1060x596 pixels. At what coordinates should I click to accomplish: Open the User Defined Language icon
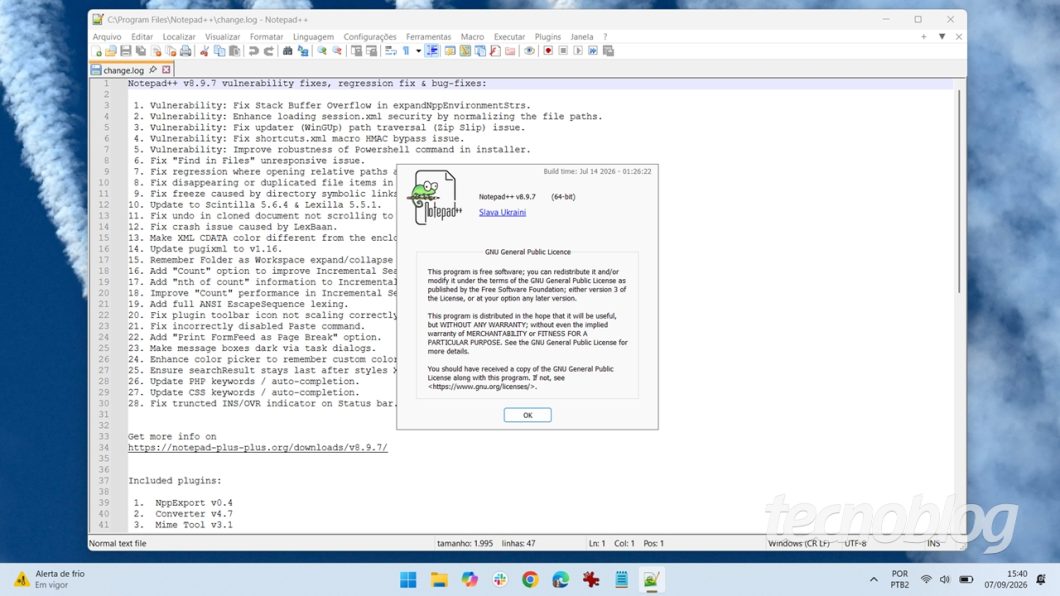[x=450, y=51]
